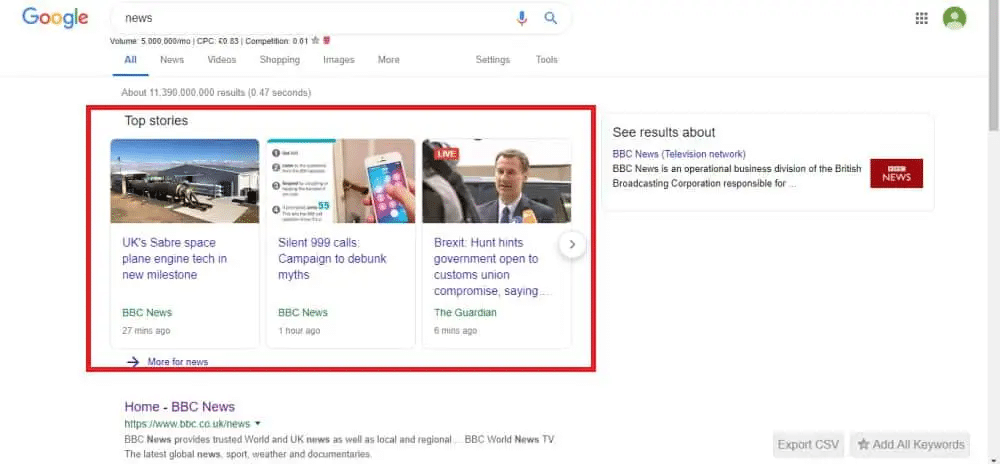Image resolution: width=1000 pixels, height=464 pixels.
Task: Click BBC News source under 999 story
Action: [303, 312]
